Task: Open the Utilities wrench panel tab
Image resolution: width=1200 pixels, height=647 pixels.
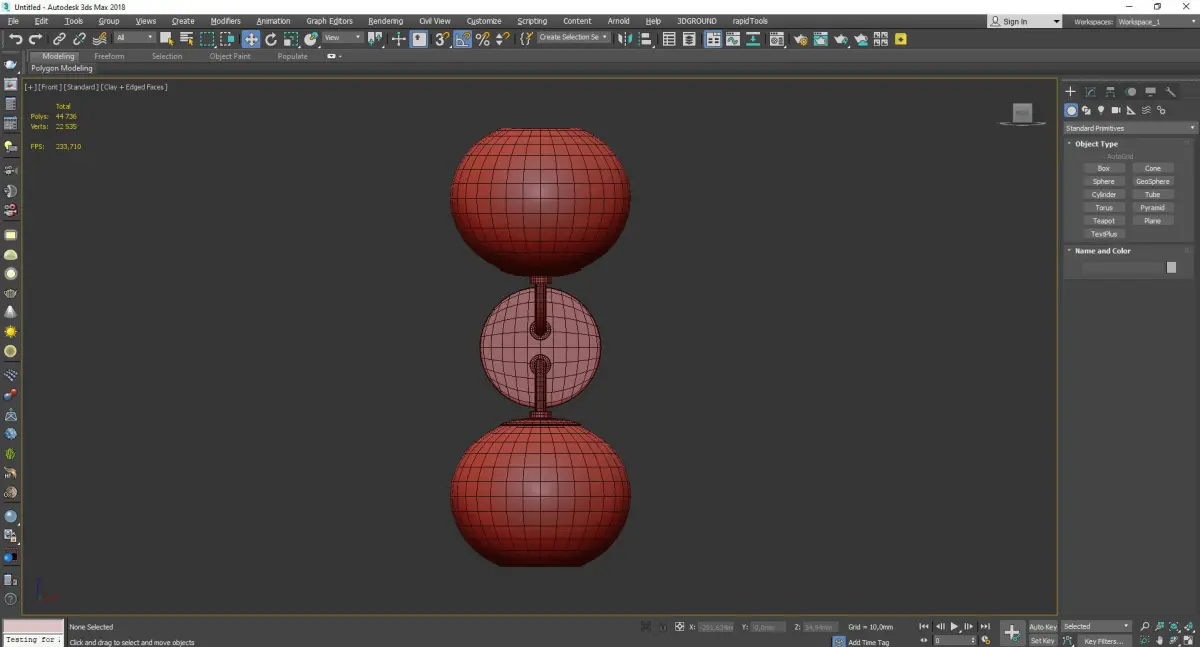Action: 1171,92
